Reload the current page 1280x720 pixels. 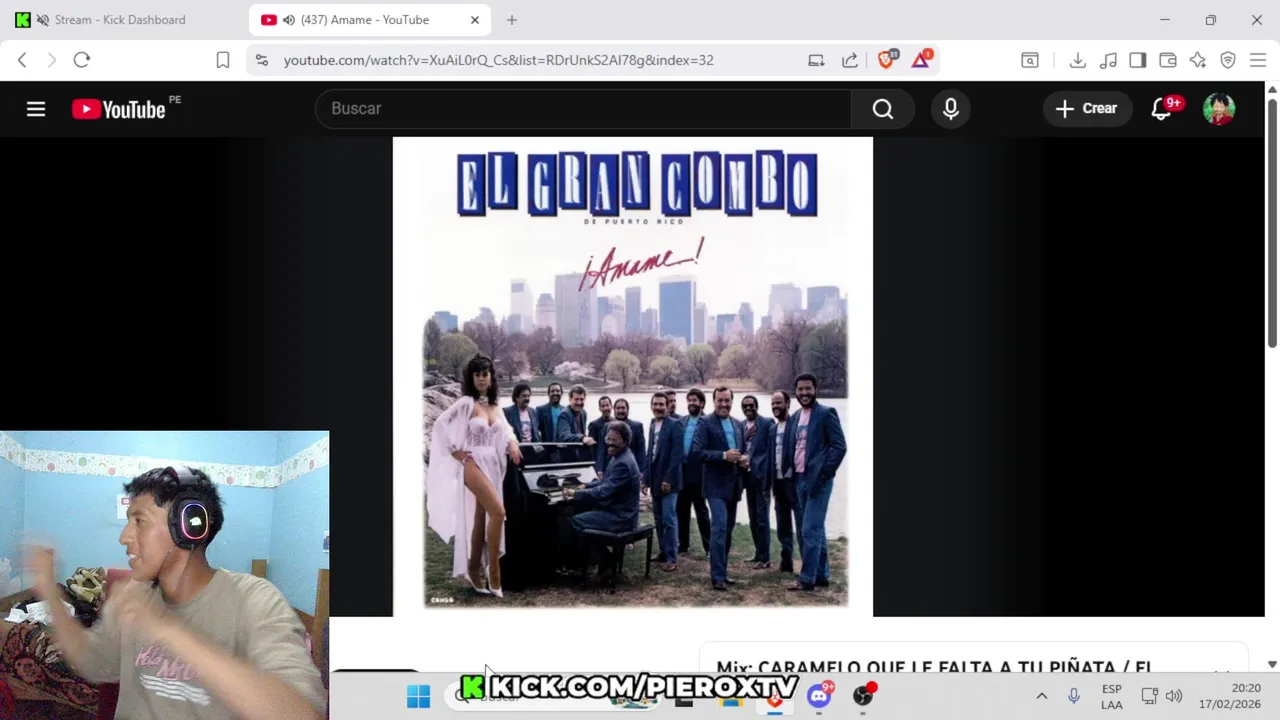(82, 60)
